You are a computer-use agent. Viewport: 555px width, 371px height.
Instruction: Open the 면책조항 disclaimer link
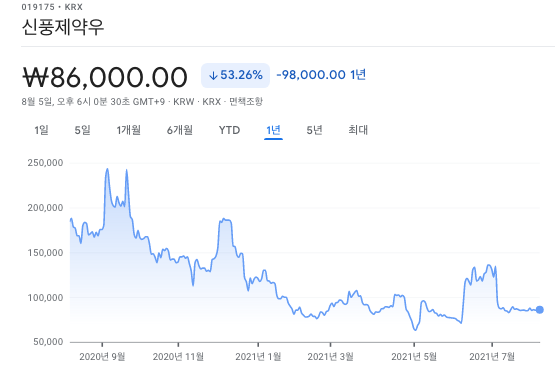(246, 102)
